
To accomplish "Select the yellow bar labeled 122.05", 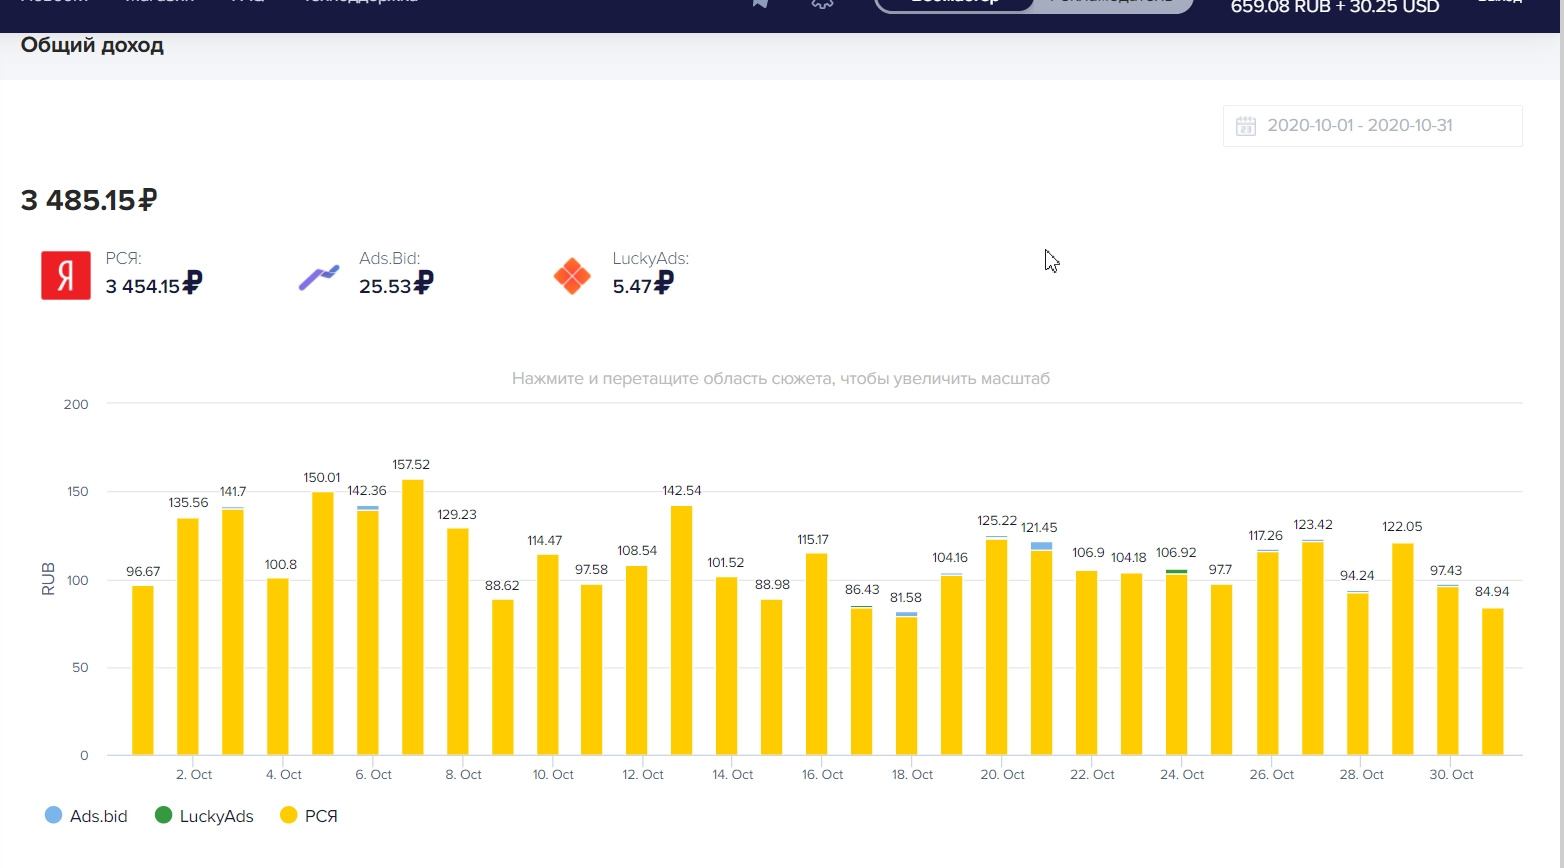I will pyautogui.click(x=1403, y=649).
